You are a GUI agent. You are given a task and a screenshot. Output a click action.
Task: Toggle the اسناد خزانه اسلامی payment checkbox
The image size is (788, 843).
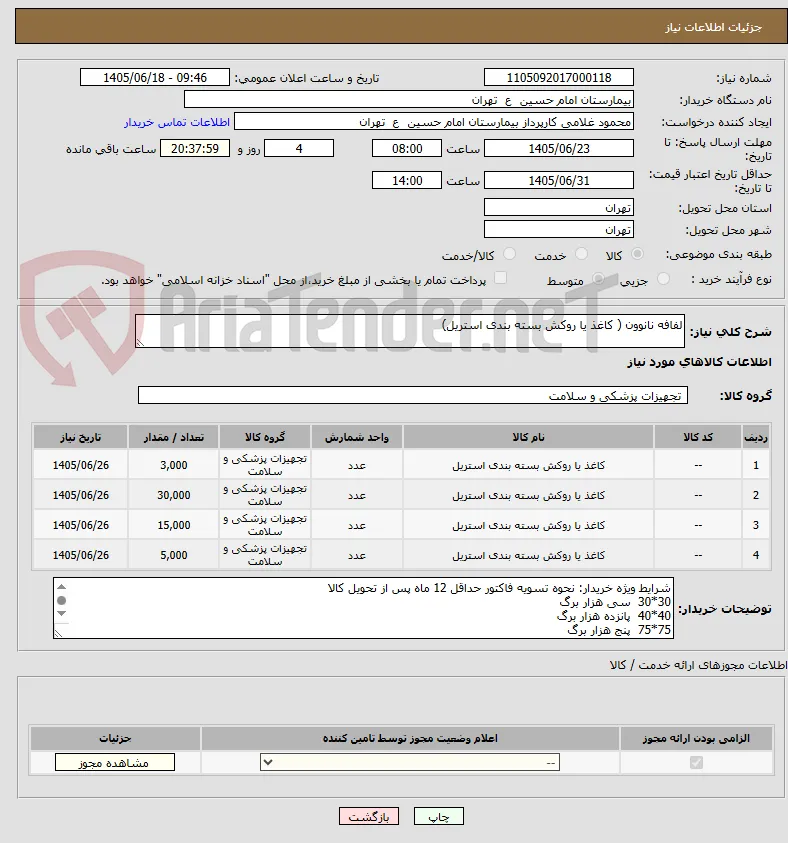pos(500,278)
